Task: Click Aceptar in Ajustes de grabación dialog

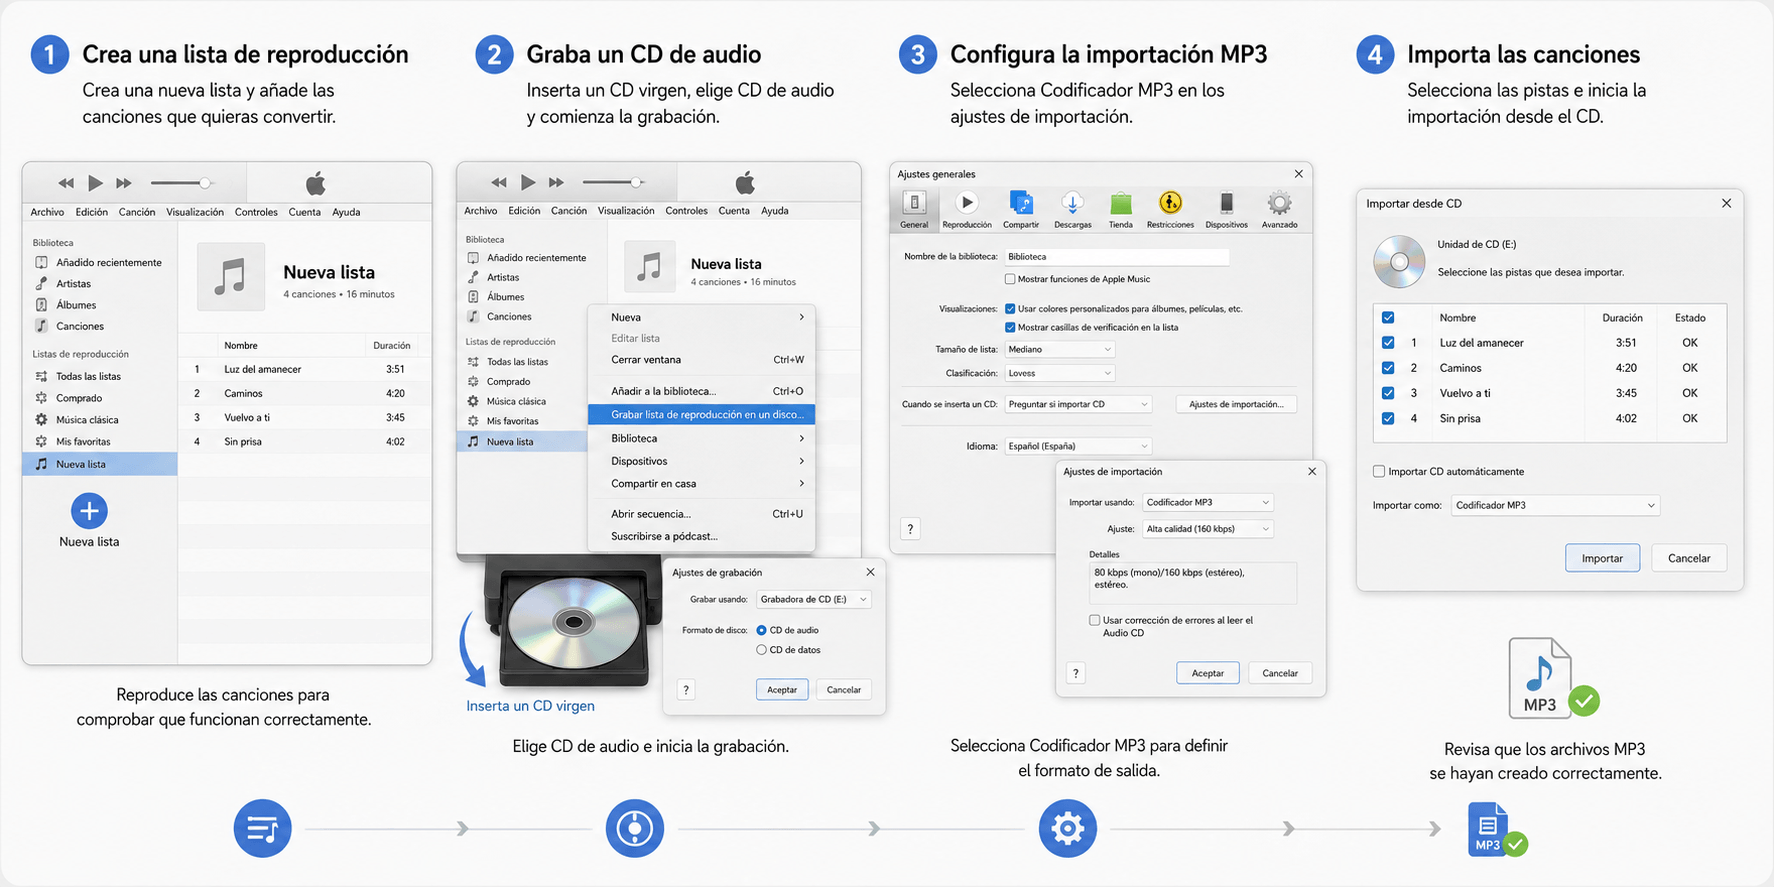Action: click(782, 690)
